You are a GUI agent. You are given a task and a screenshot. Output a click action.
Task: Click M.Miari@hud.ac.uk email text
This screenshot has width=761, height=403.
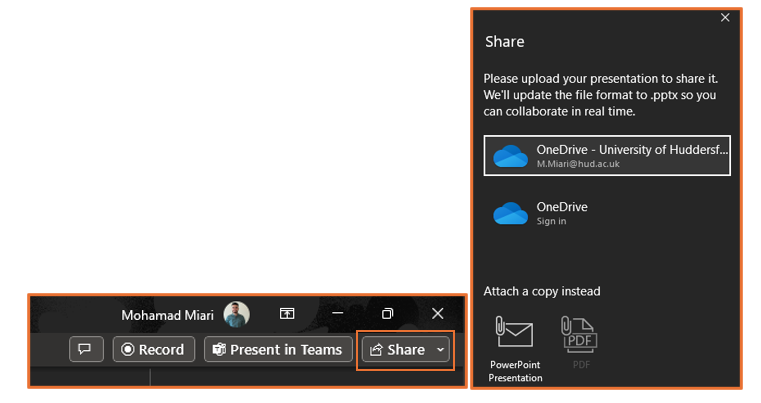point(578,164)
